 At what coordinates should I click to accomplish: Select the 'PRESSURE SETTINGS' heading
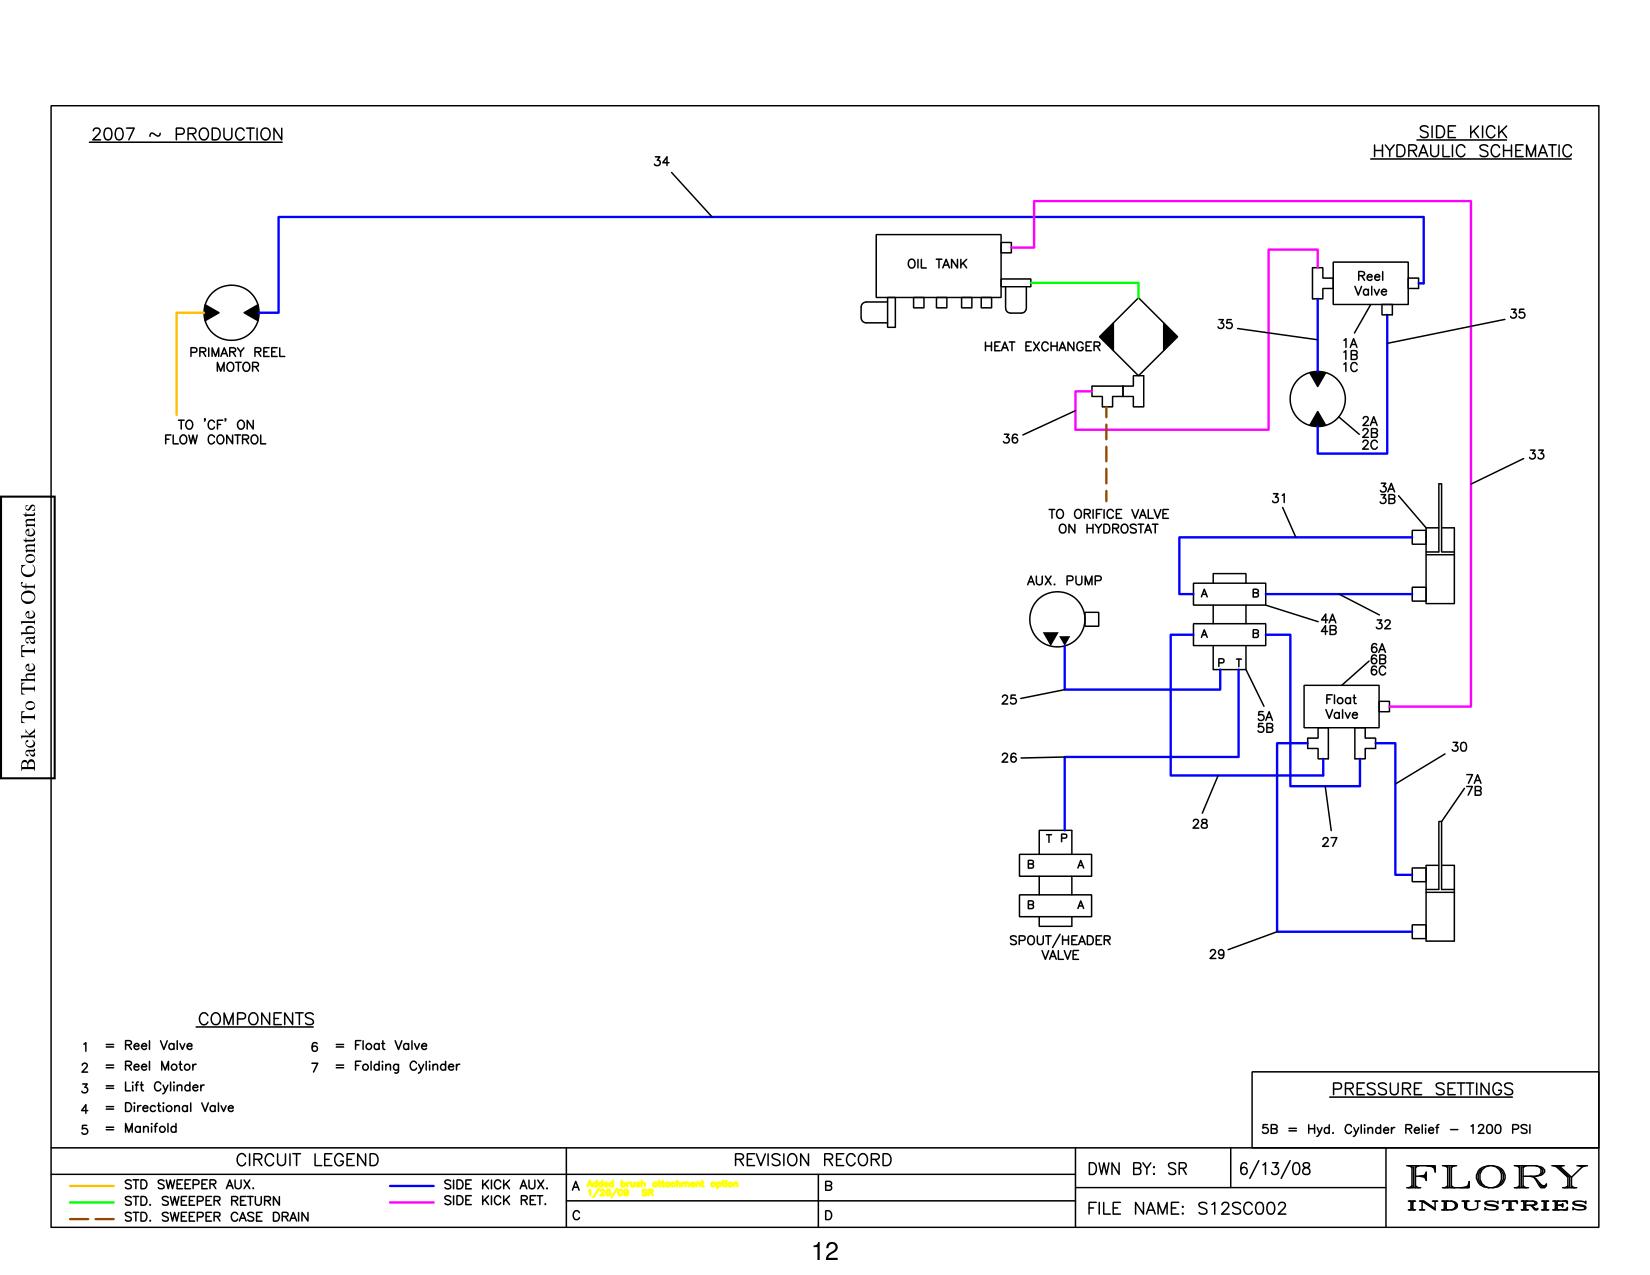(1422, 1089)
